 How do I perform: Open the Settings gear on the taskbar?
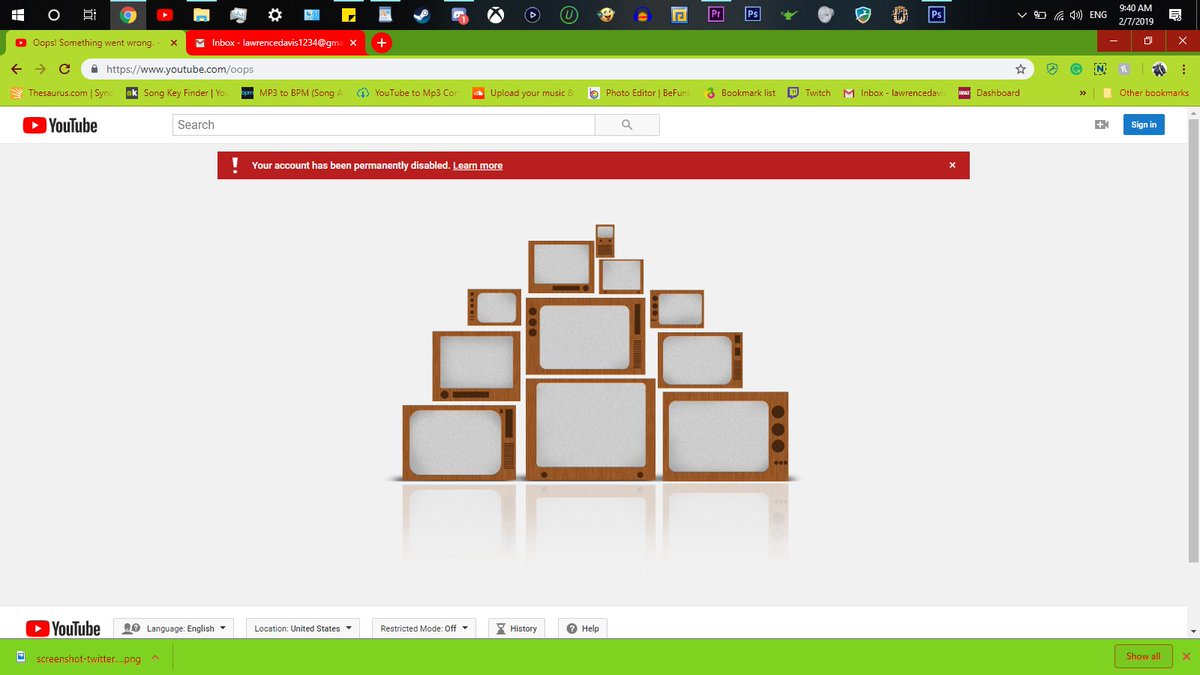[275, 15]
